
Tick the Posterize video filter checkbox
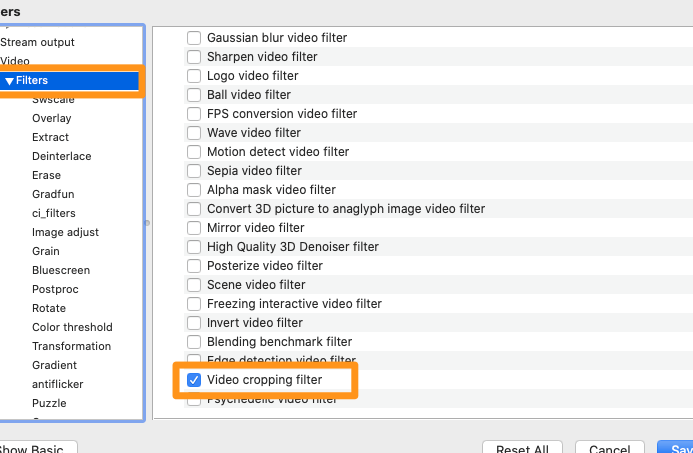[x=194, y=266]
